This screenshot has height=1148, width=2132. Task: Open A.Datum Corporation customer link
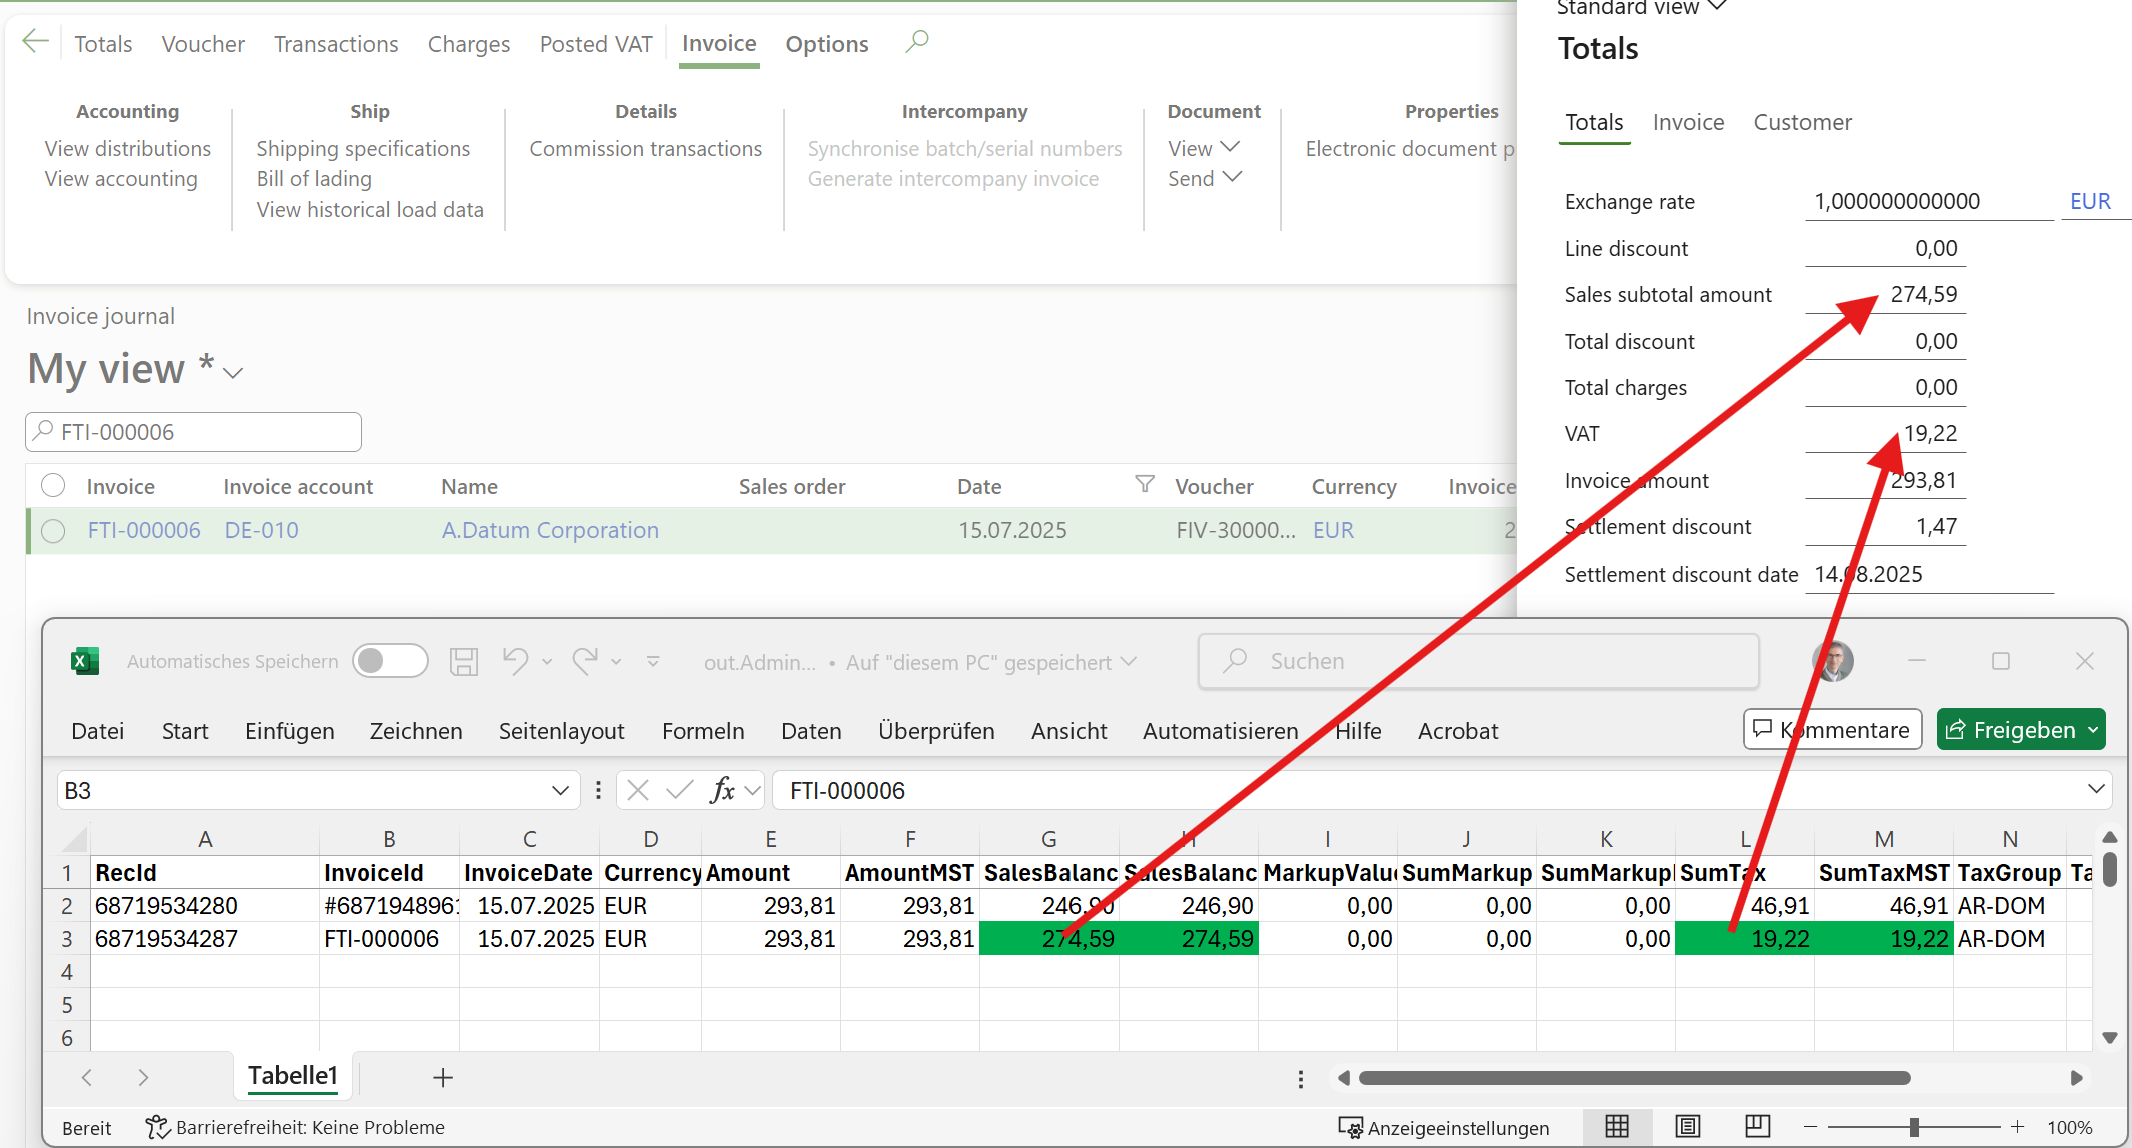(550, 530)
